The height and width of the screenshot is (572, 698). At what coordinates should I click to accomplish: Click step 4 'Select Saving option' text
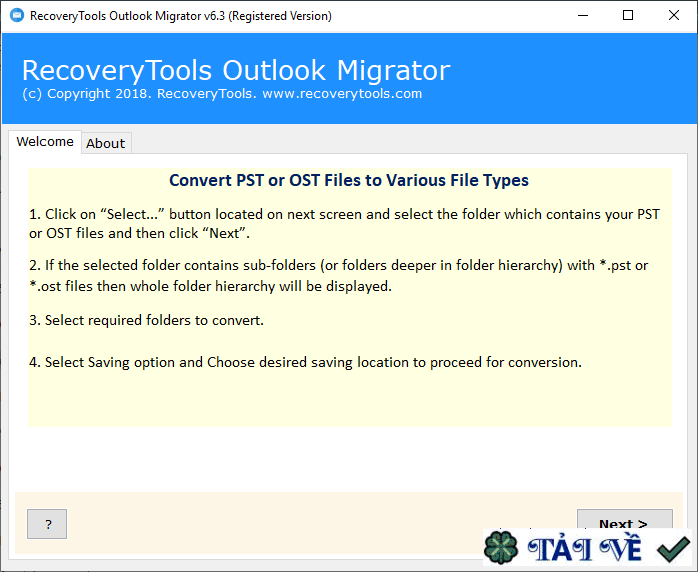305,362
